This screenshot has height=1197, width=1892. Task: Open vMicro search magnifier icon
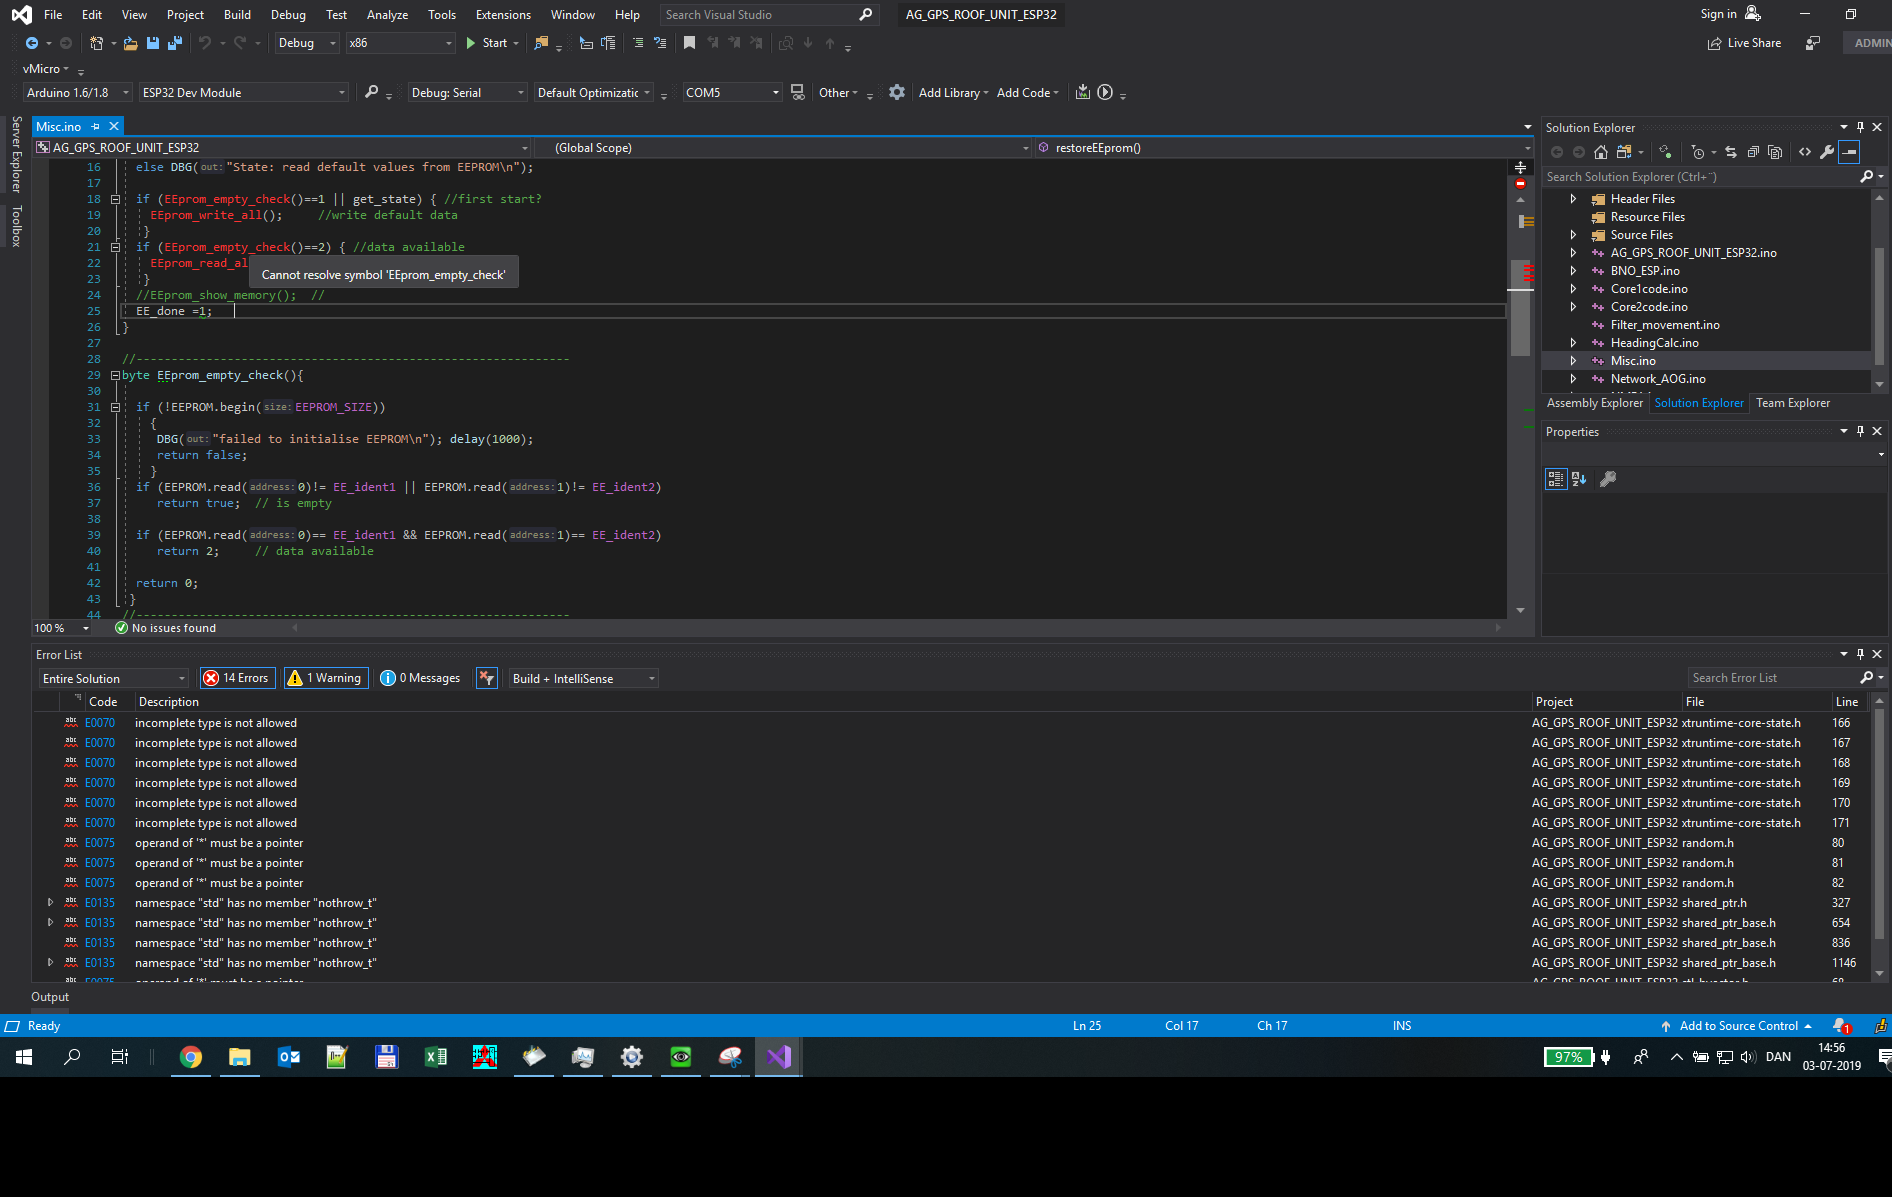372,92
